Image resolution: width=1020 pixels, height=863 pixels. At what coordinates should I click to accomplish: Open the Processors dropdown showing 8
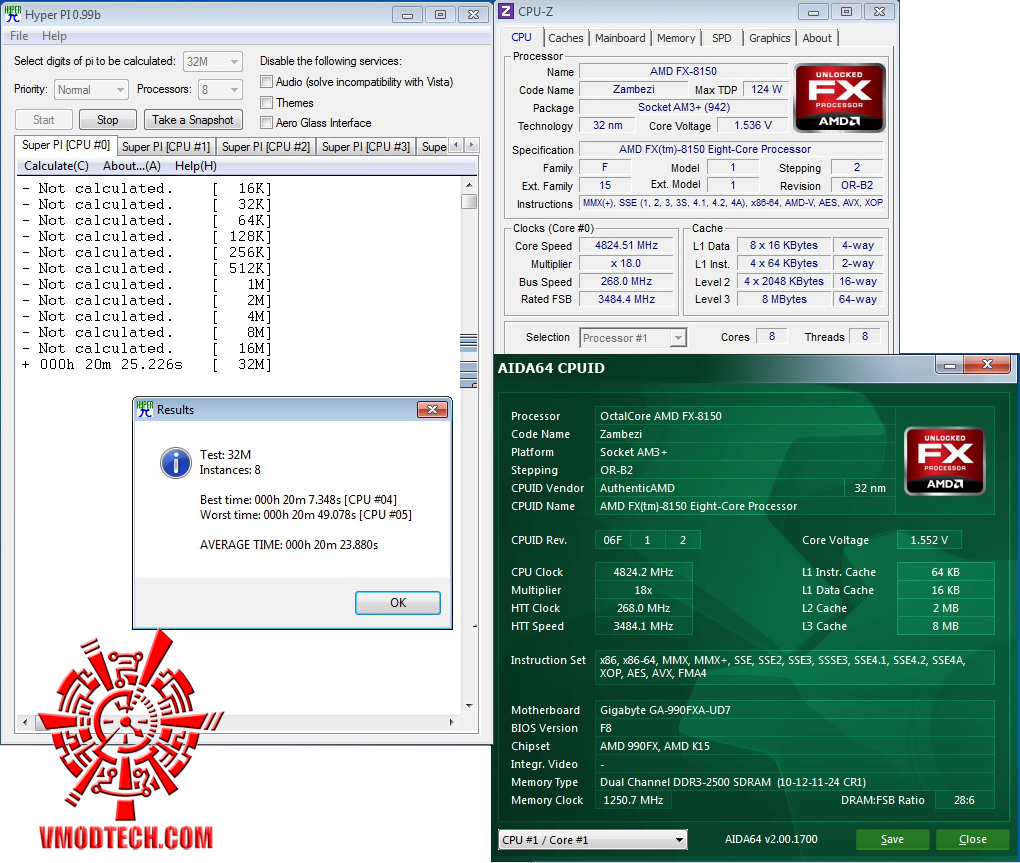click(221, 90)
